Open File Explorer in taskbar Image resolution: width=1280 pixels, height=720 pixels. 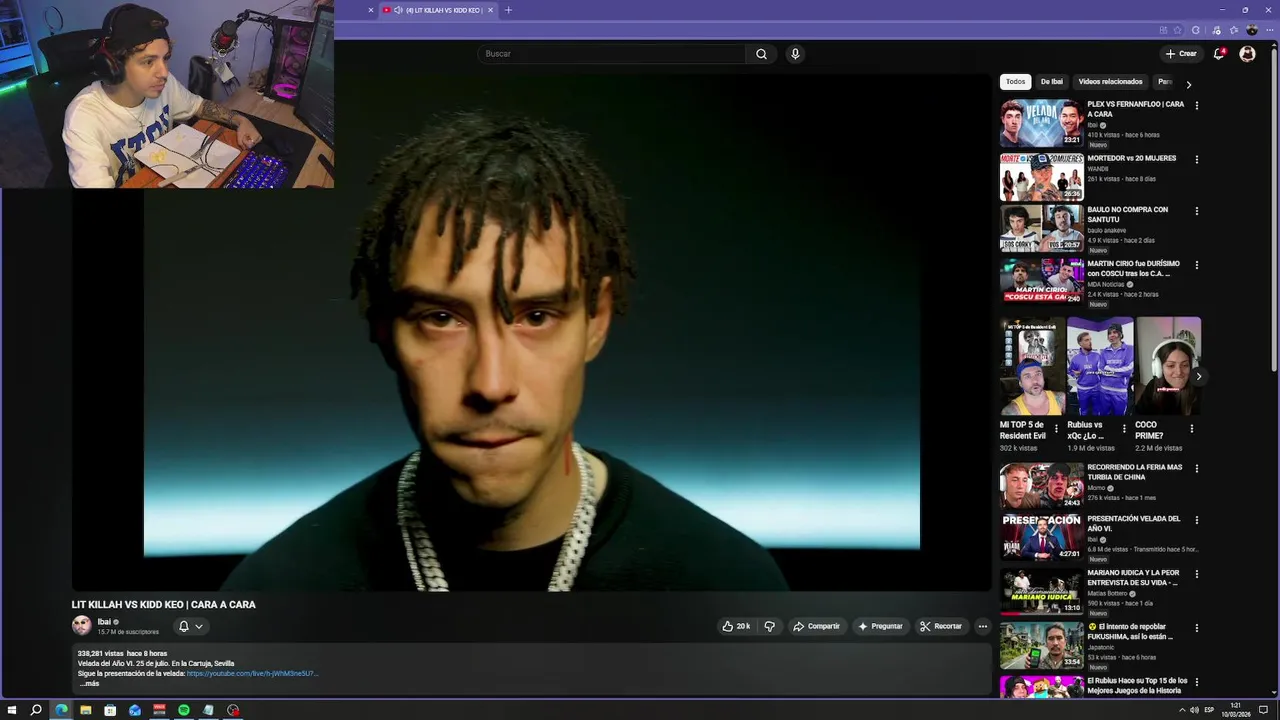pyautogui.click(x=86, y=710)
